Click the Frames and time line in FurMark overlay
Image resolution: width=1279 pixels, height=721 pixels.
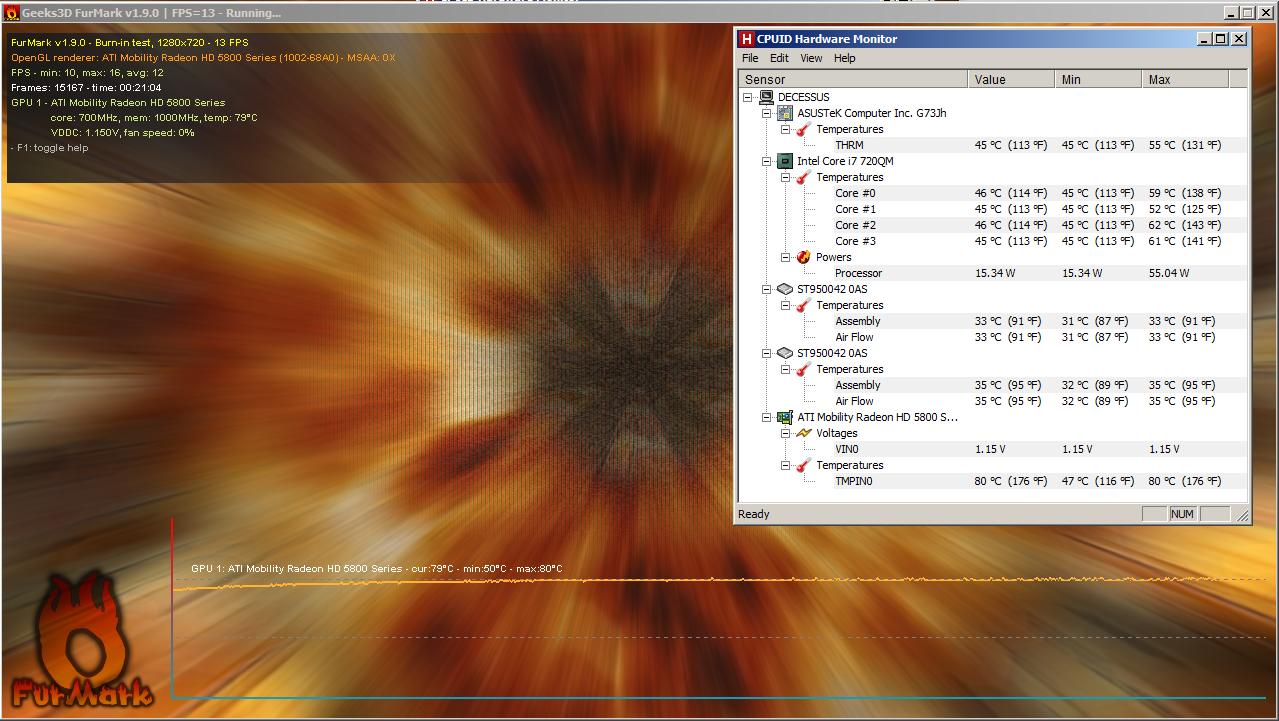click(x=86, y=88)
